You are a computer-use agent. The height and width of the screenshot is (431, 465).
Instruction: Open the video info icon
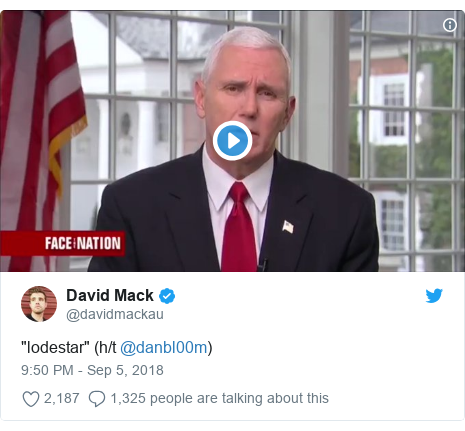450,25
